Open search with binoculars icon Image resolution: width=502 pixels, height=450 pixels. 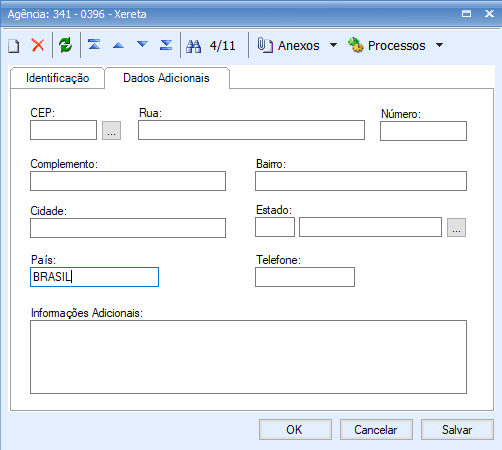pyautogui.click(x=193, y=46)
